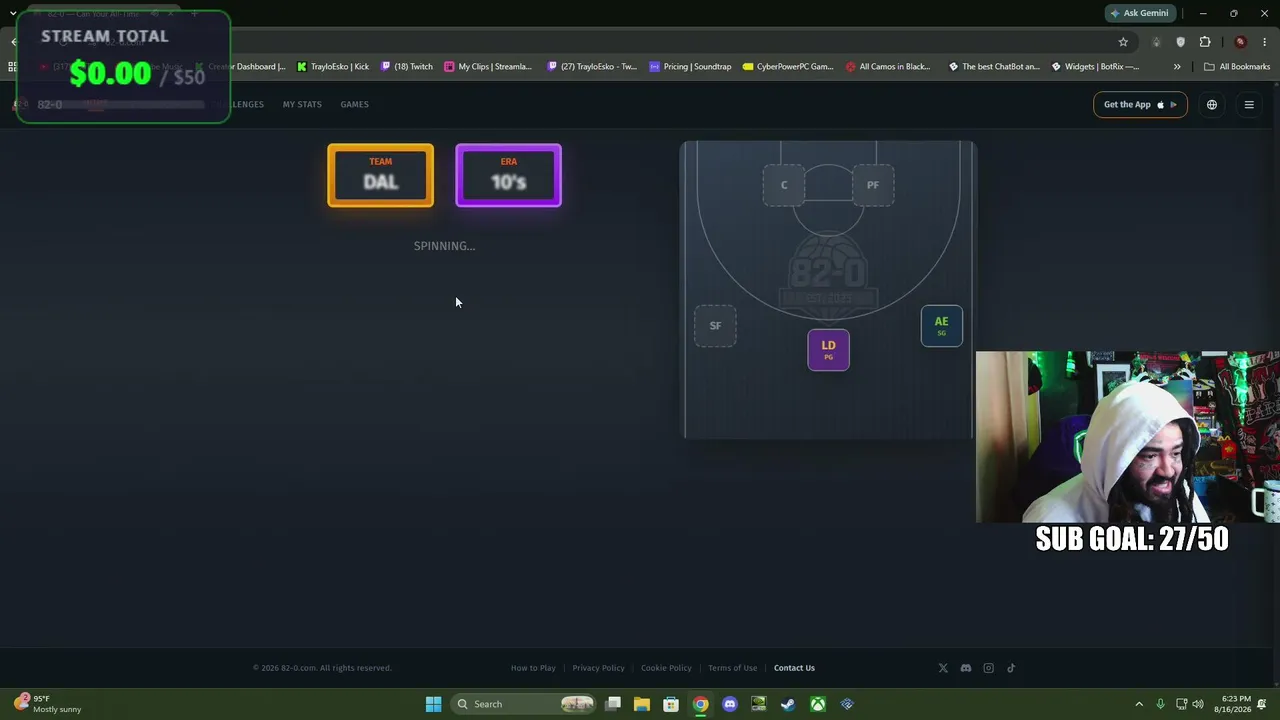Open the TikTok footer icon
Image resolution: width=1280 pixels, height=720 pixels.
click(1011, 668)
